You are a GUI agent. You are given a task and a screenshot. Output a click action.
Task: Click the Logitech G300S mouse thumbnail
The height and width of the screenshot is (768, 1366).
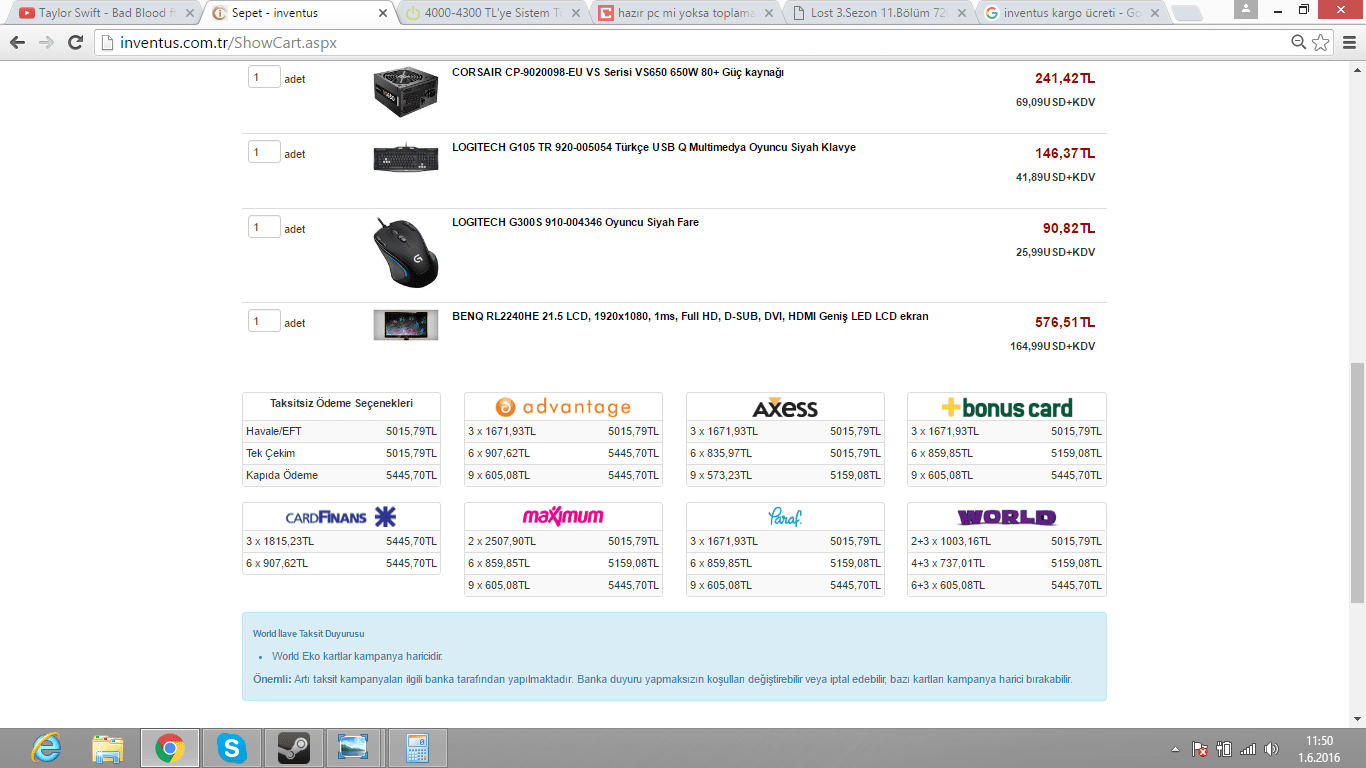tap(405, 252)
